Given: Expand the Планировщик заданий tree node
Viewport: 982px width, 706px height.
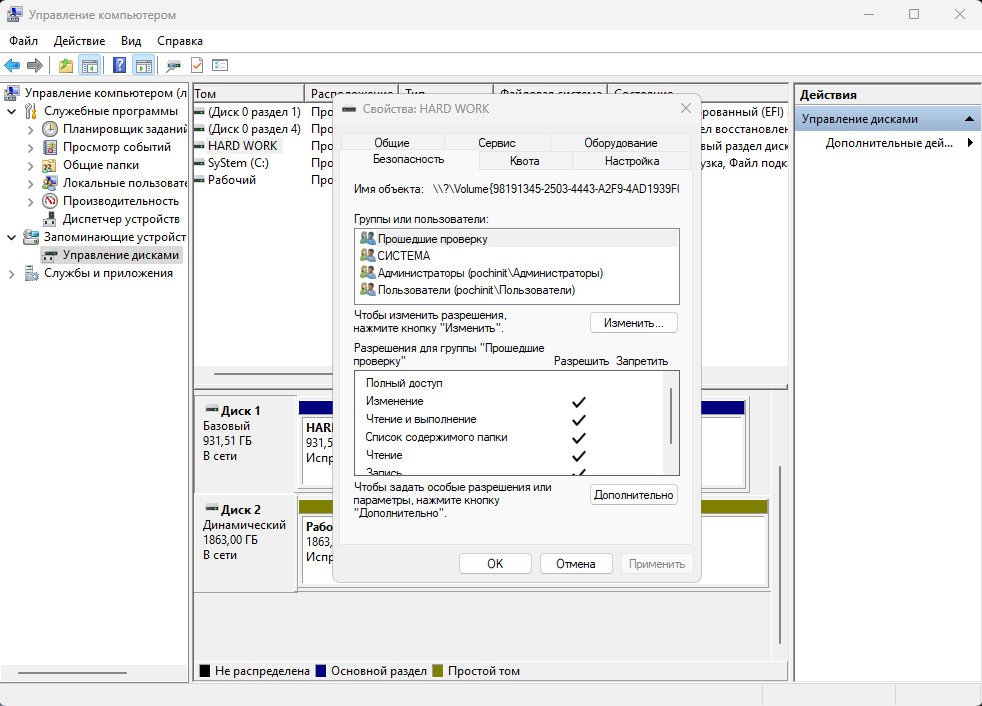Looking at the screenshot, I should [31, 130].
